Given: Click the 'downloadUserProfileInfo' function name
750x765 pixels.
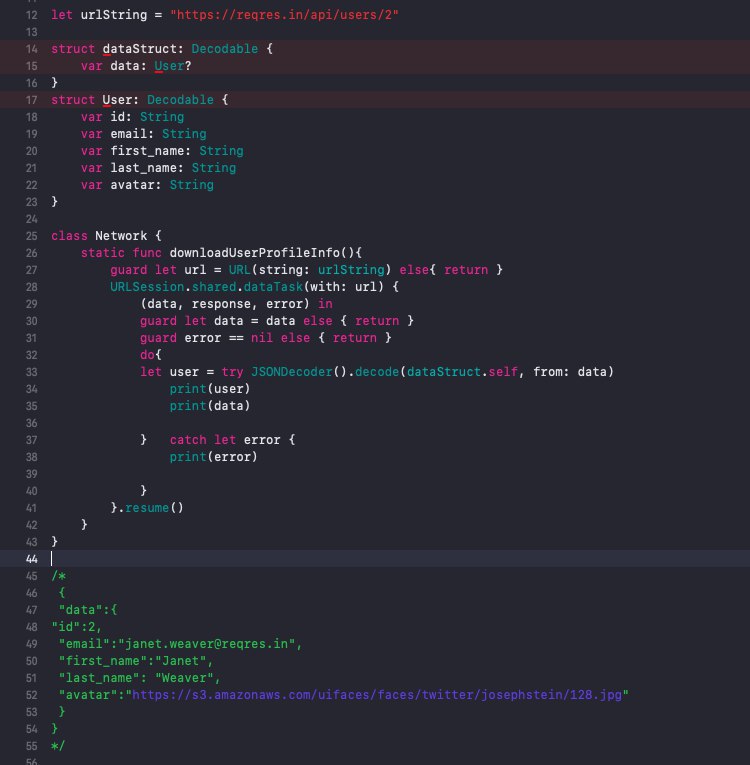Looking at the screenshot, I should tap(254, 253).
